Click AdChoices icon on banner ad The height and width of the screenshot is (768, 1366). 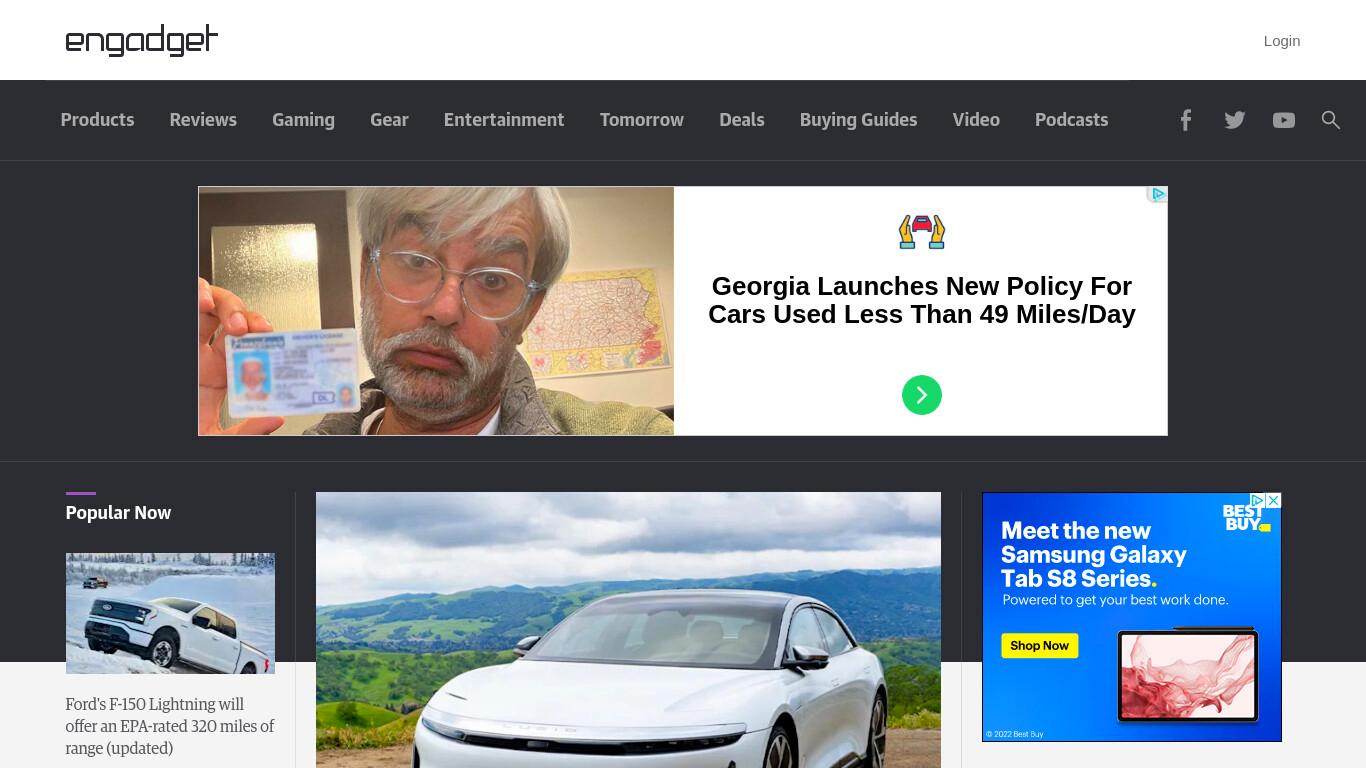pyautogui.click(x=1158, y=194)
